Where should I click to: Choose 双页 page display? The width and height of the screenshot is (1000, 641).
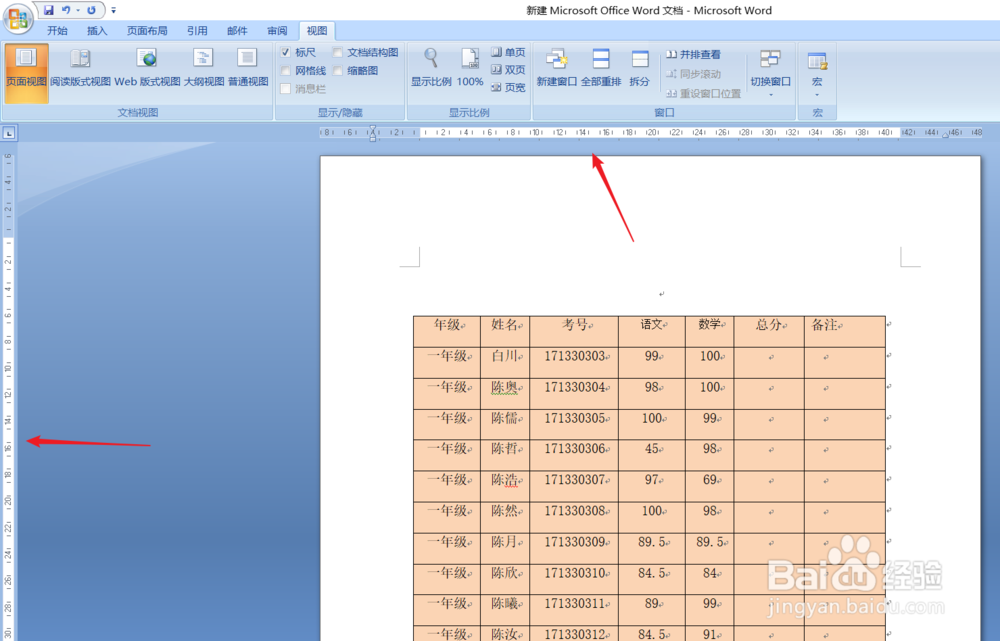pyautogui.click(x=508, y=70)
